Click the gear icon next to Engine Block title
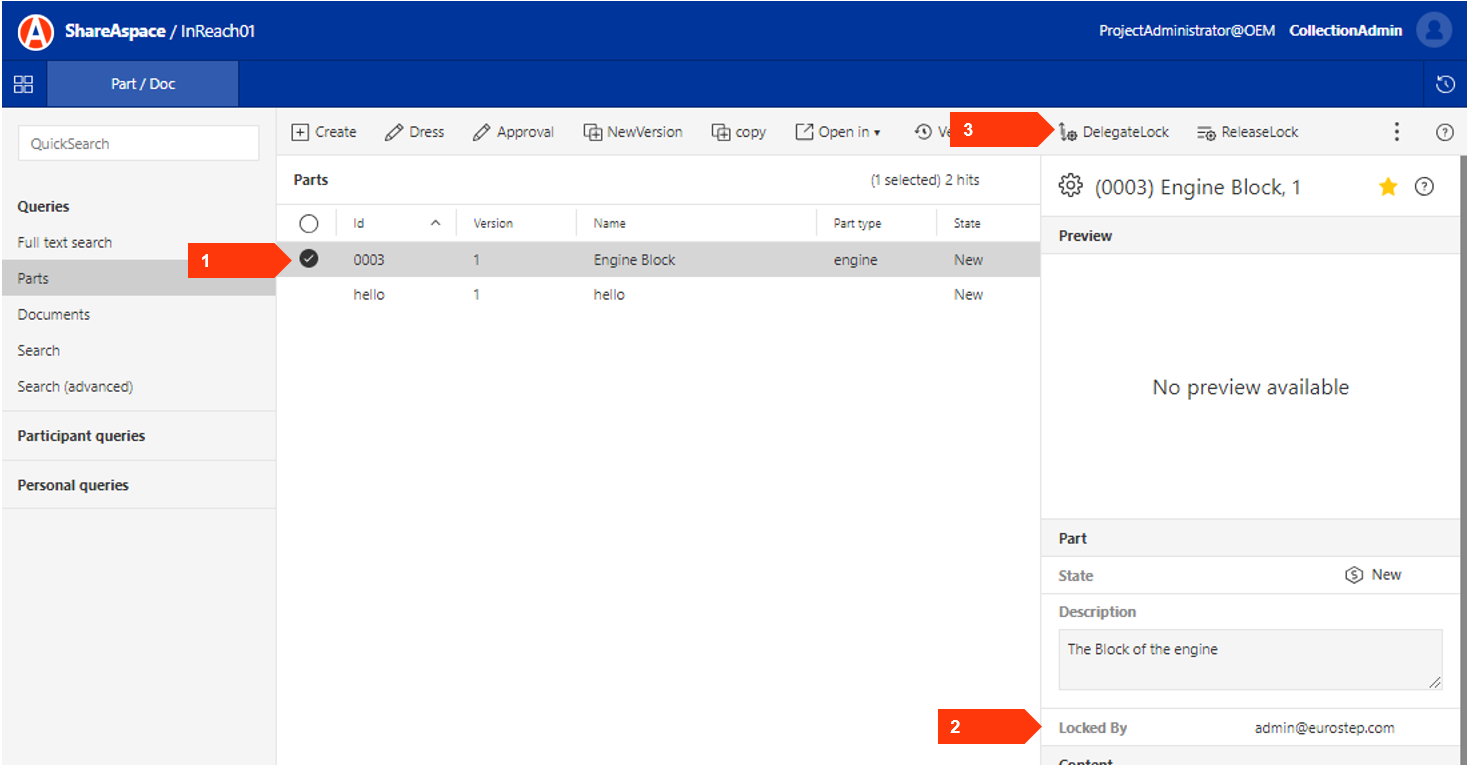The height and width of the screenshot is (767, 1467). coord(1071,186)
